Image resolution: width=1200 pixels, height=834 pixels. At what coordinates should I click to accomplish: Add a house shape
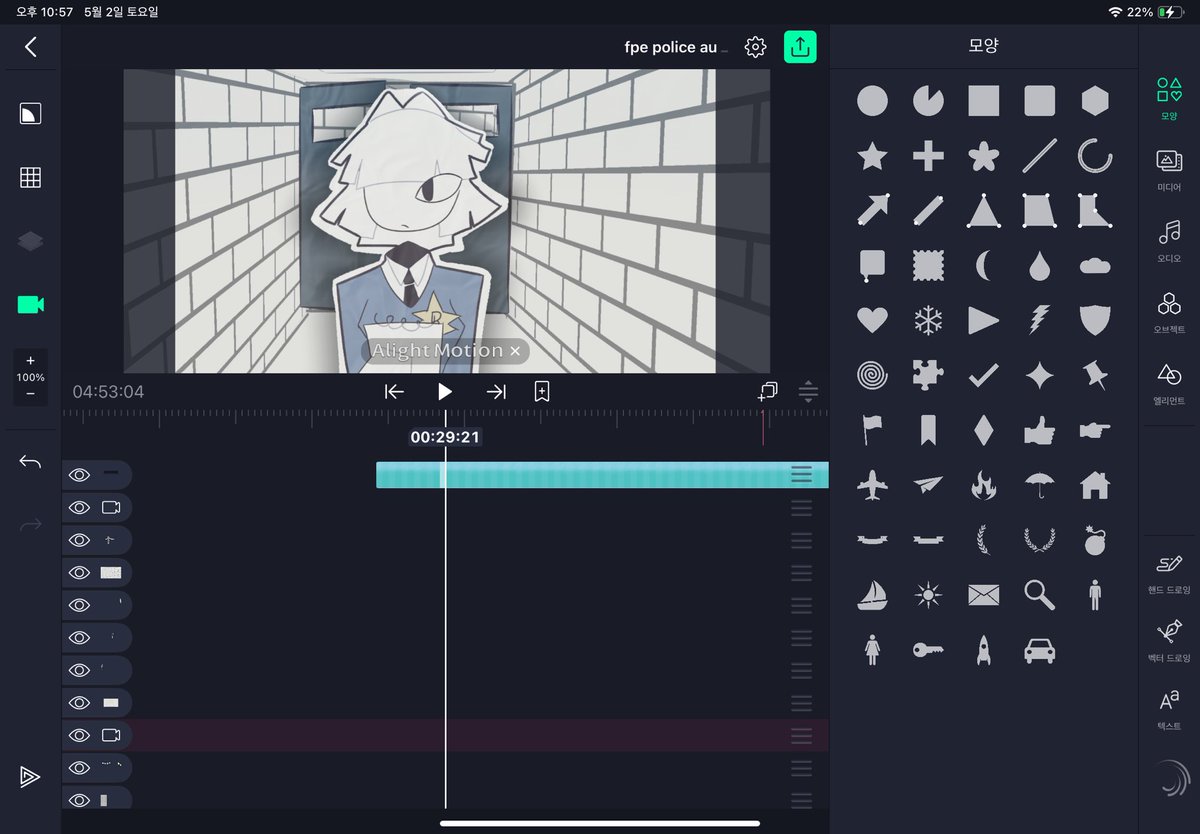pos(1095,485)
